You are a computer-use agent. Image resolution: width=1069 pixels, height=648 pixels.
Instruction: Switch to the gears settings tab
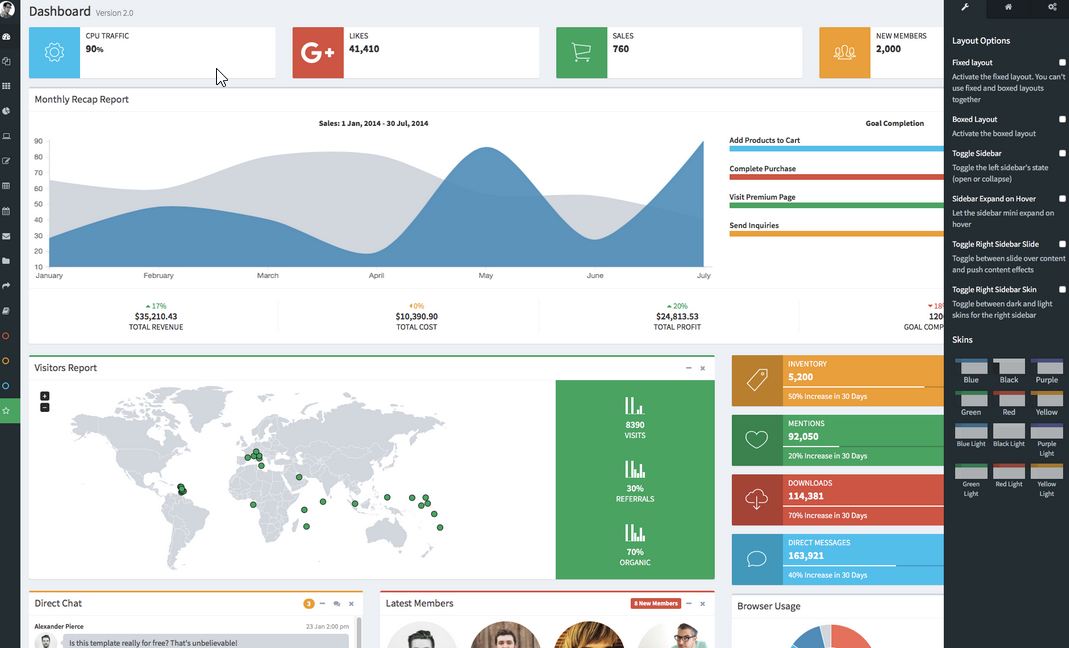pyautogui.click(x=1052, y=8)
